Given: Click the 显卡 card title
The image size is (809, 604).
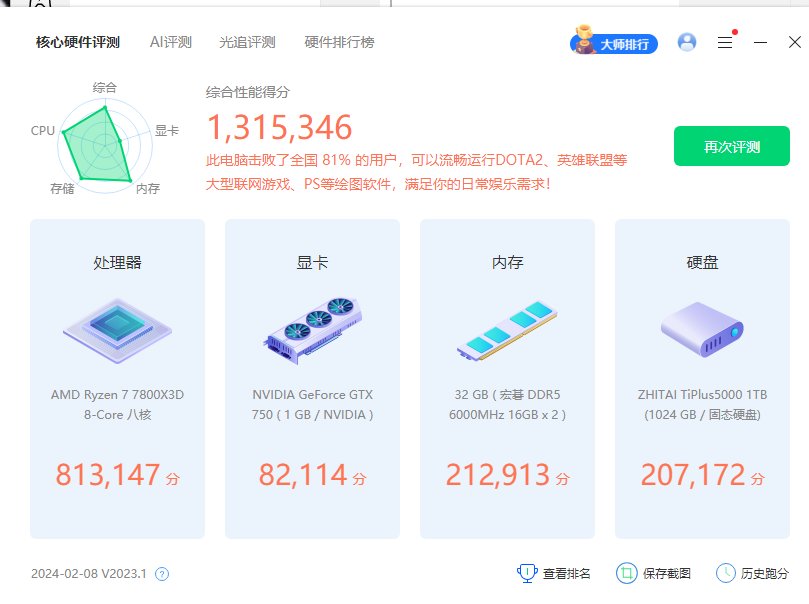Looking at the screenshot, I should [x=313, y=263].
